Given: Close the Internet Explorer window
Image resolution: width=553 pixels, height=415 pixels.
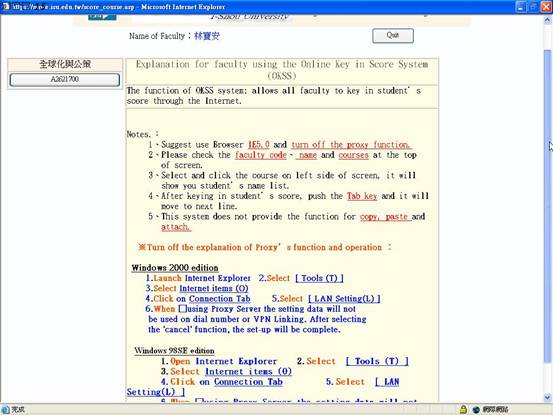Looking at the screenshot, I should point(546,7).
